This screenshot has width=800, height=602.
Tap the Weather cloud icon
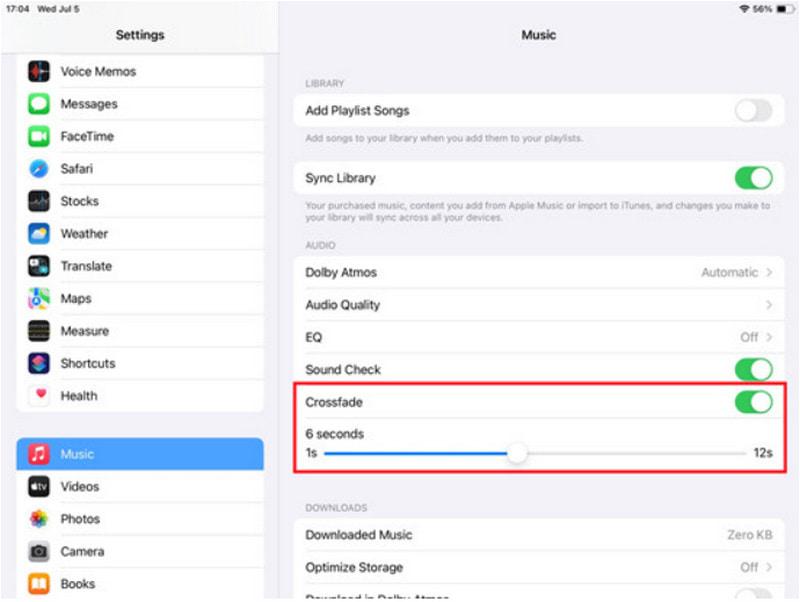click(x=39, y=234)
